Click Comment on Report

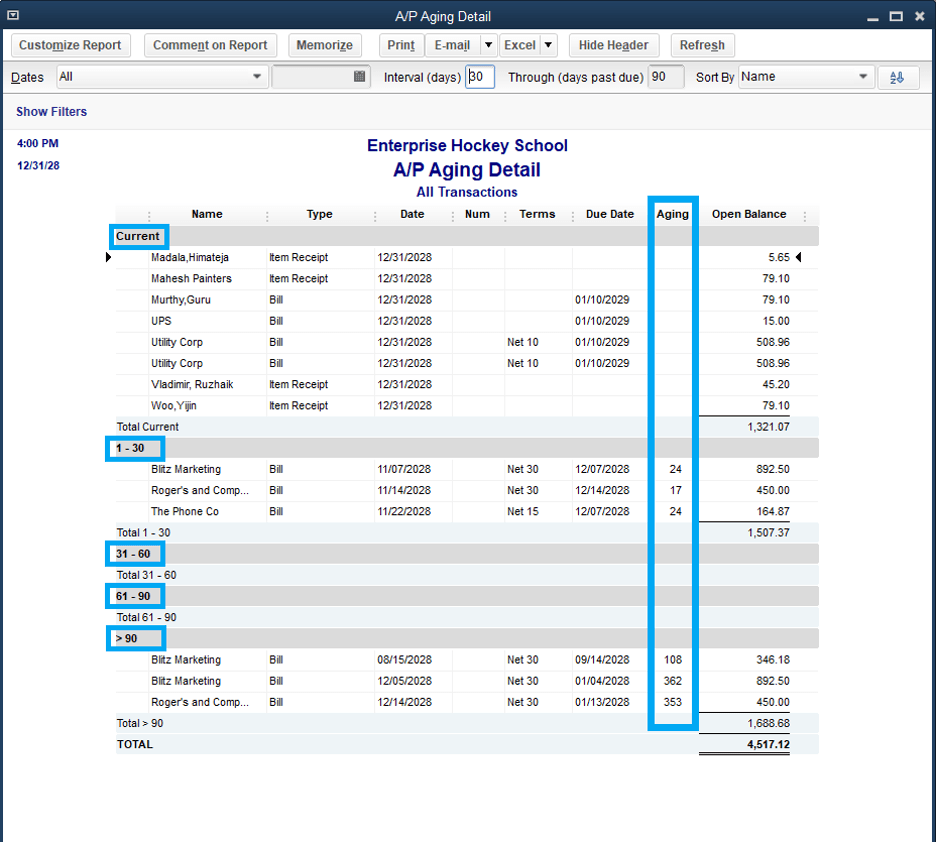[x=210, y=45]
